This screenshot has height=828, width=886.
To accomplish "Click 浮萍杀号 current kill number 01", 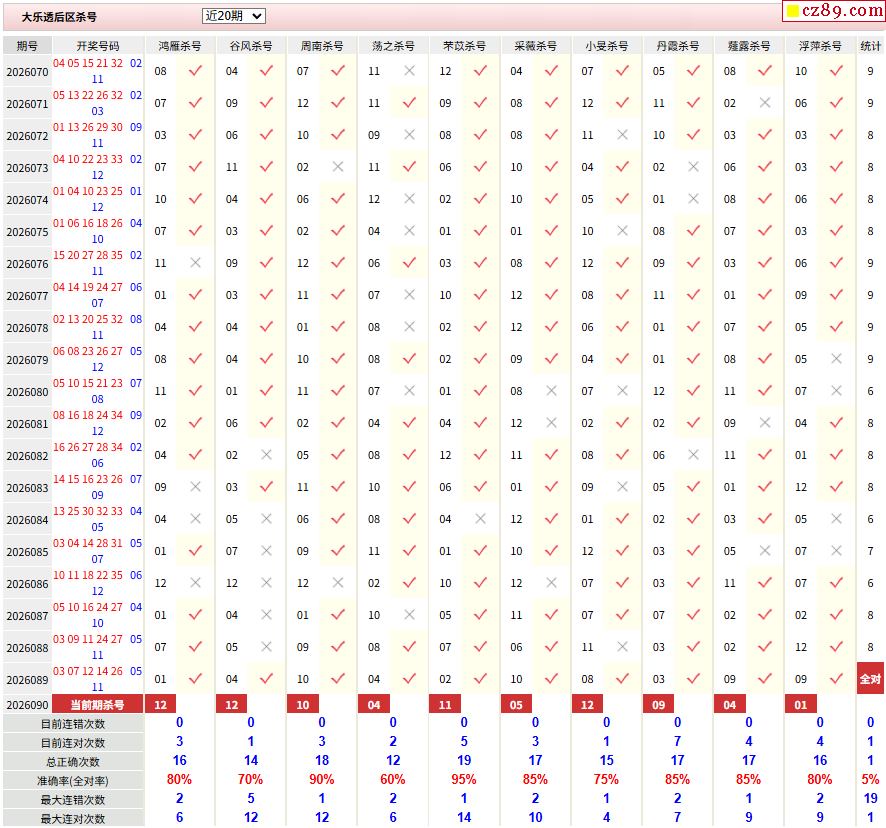I will tap(801, 704).
